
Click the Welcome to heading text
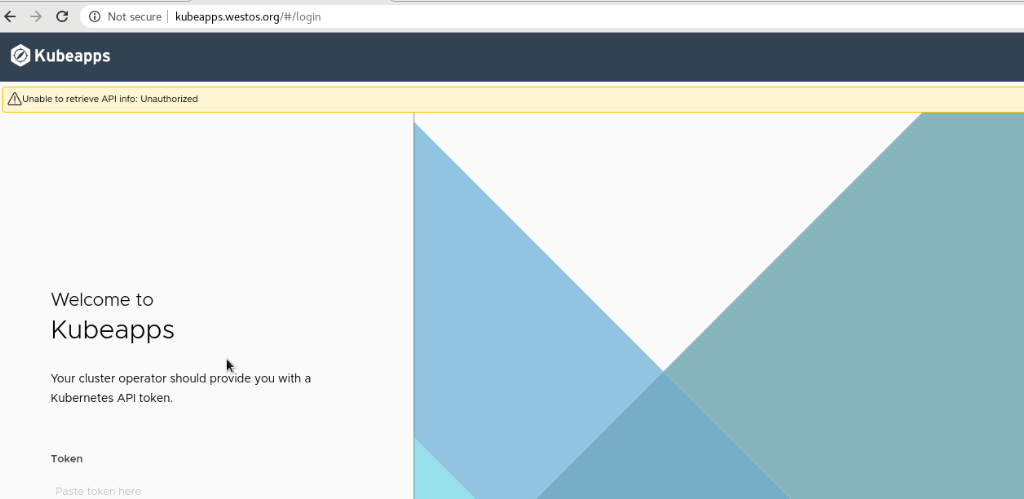click(102, 300)
